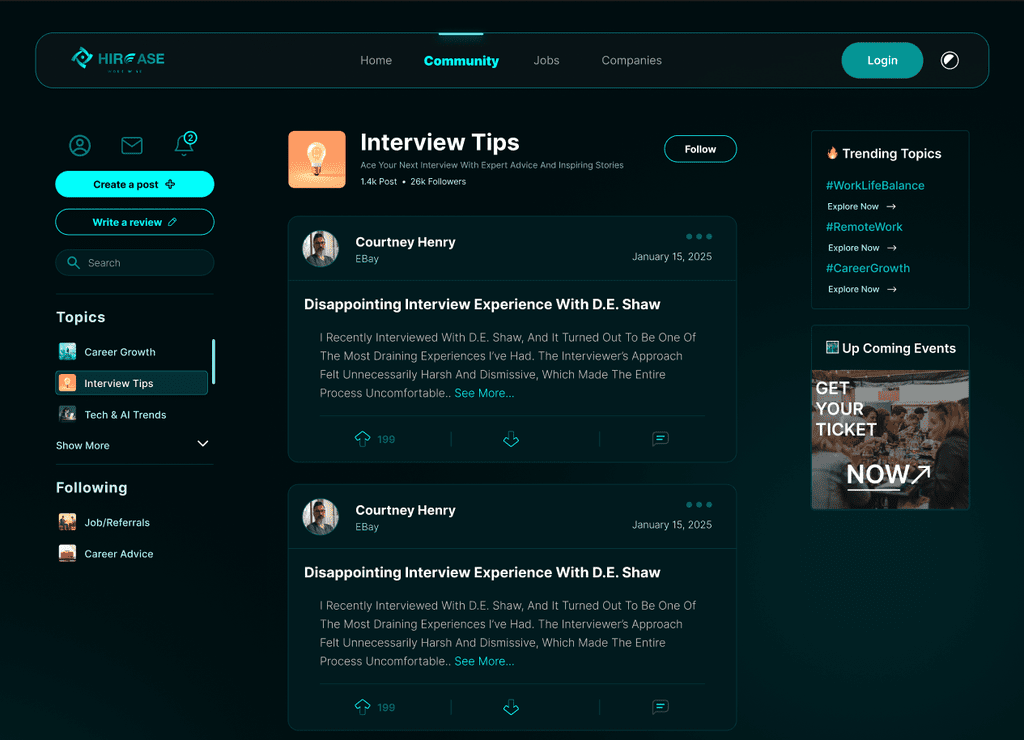Click Courtney Henry avatar on second post
The height and width of the screenshot is (740, 1024).
pyautogui.click(x=321, y=517)
